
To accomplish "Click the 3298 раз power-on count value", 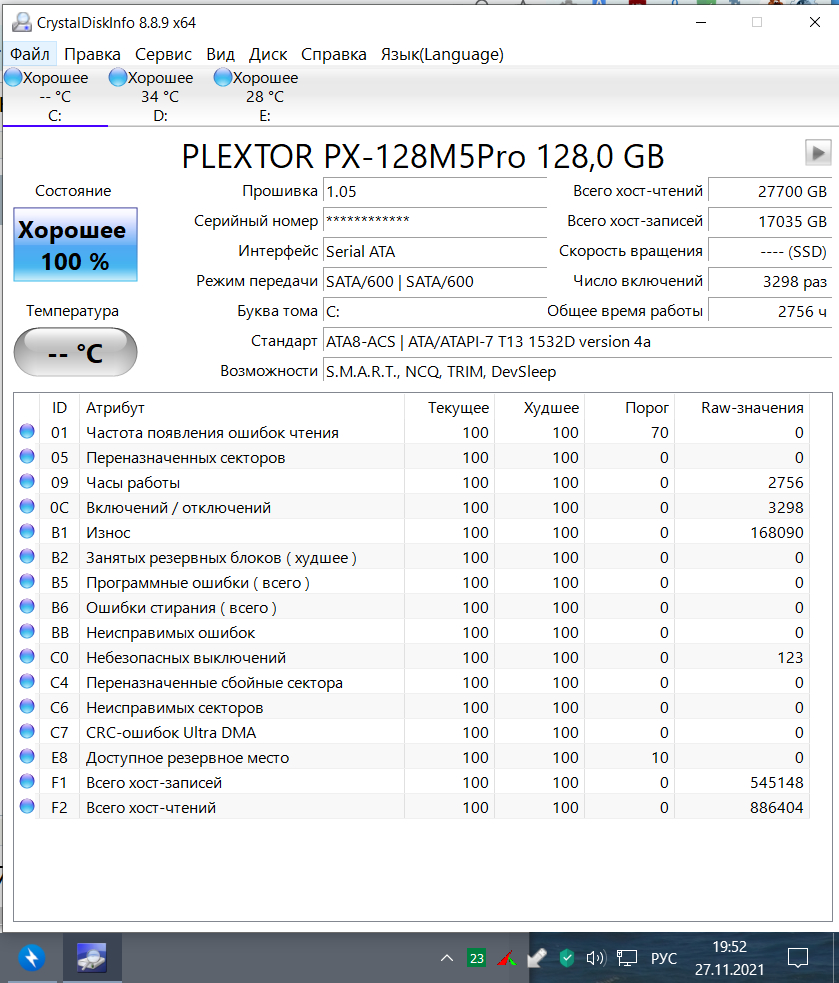I will 769,282.
